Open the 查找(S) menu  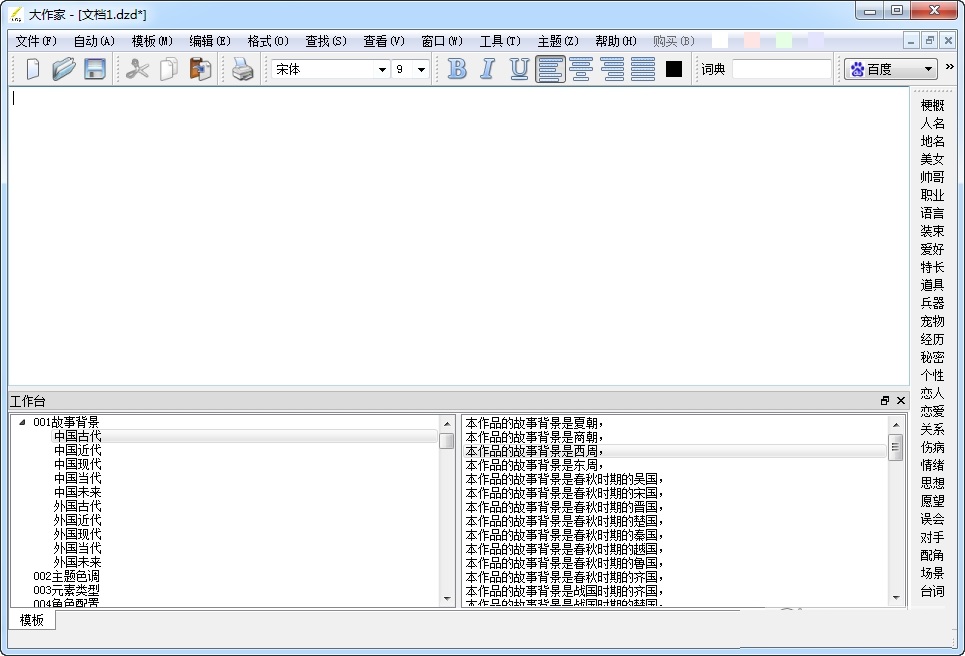coord(326,41)
